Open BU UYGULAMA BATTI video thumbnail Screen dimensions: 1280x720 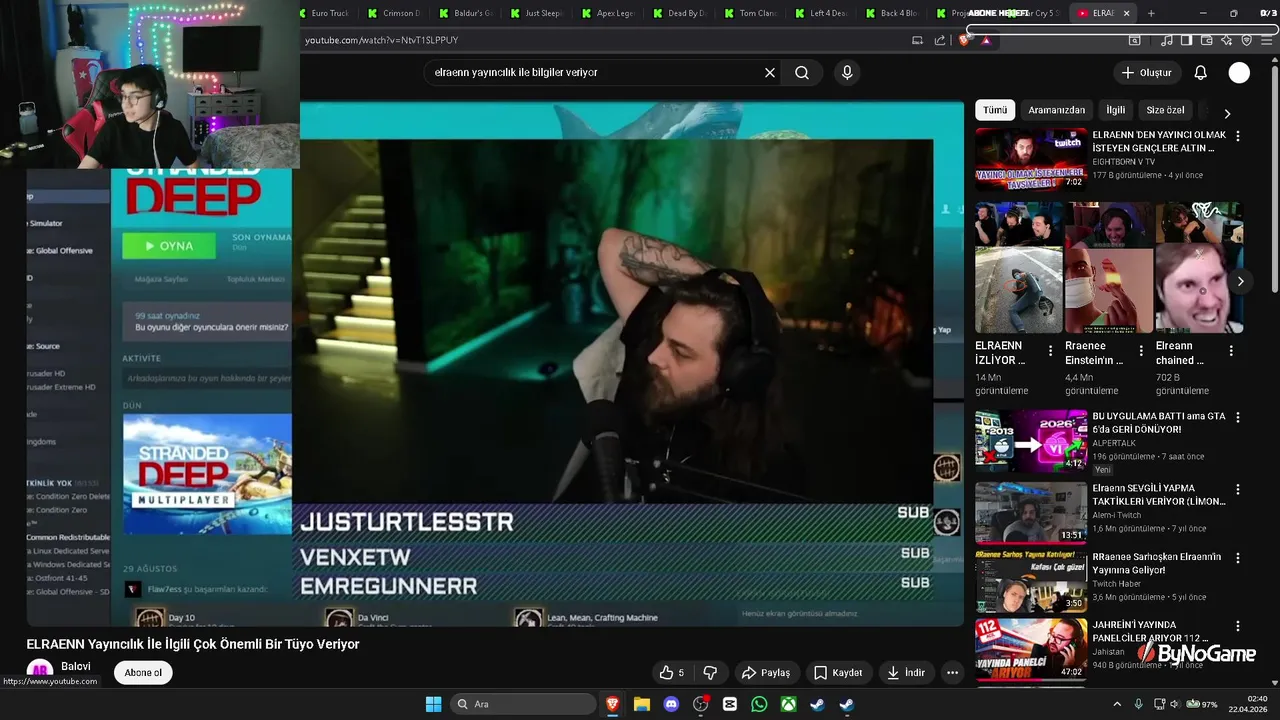[x=1031, y=440]
